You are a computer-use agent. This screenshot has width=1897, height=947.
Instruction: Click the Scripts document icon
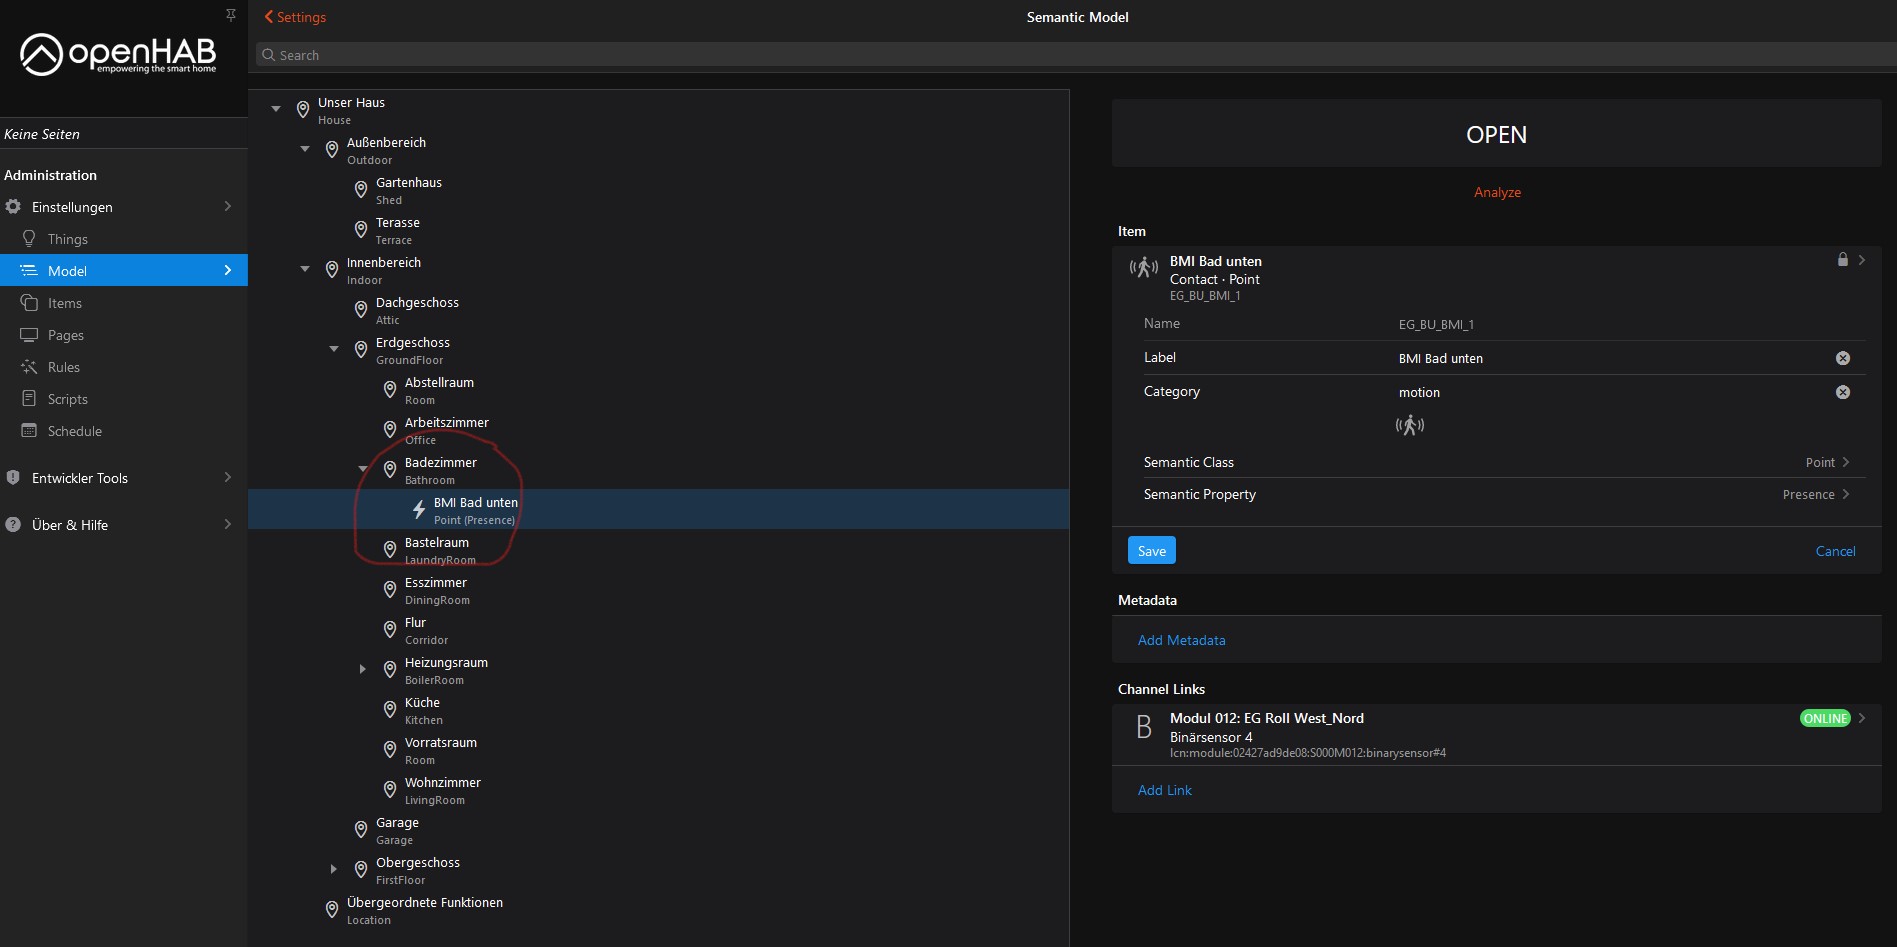click(x=29, y=399)
